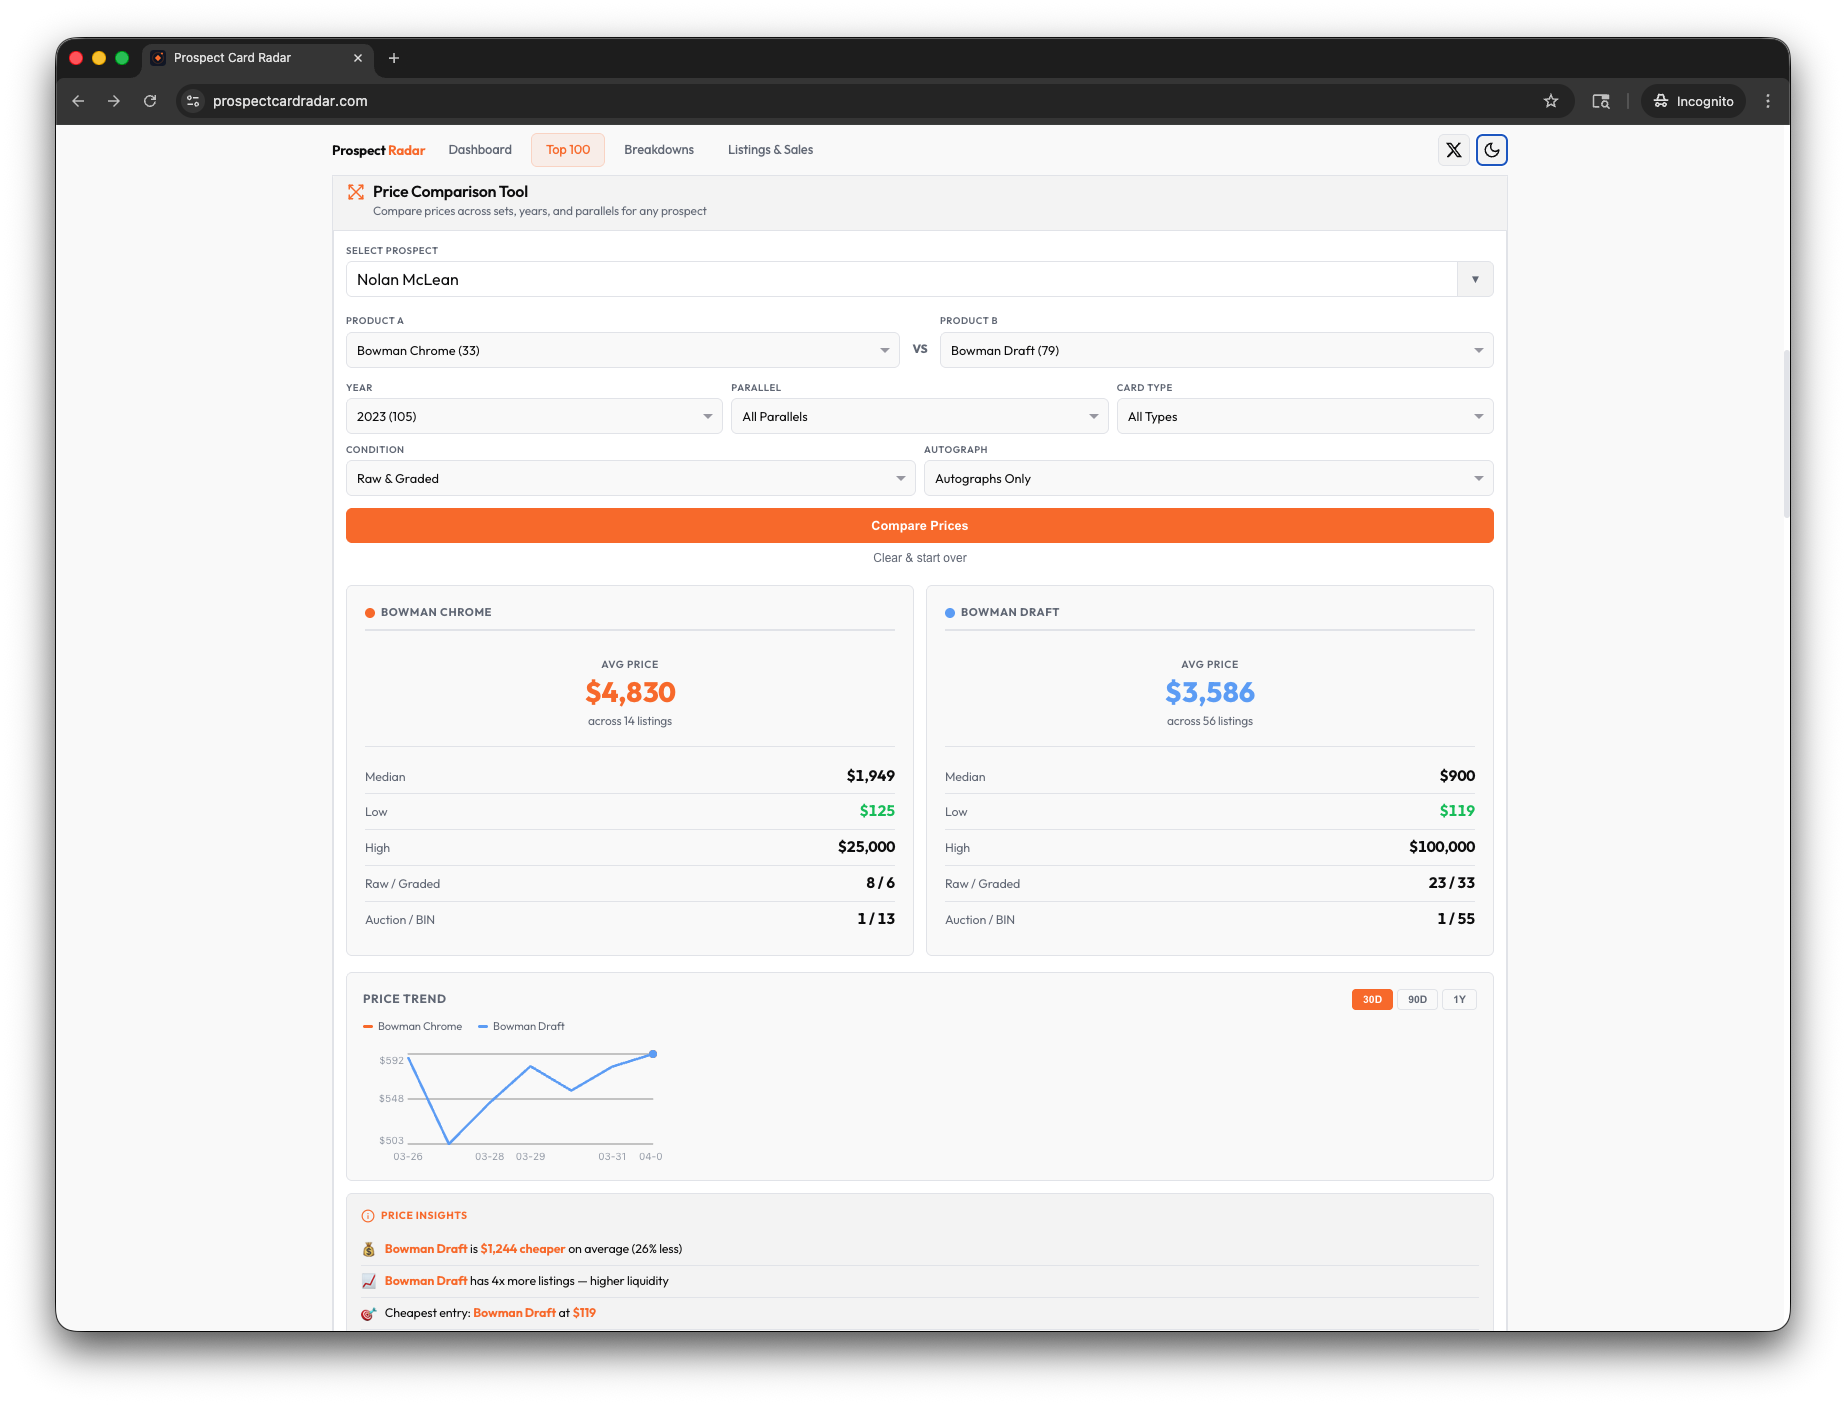The height and width of the screenshot is (1405, 1846).
Task: Select the 90D trend range
Action: [x=1417, y=999]
